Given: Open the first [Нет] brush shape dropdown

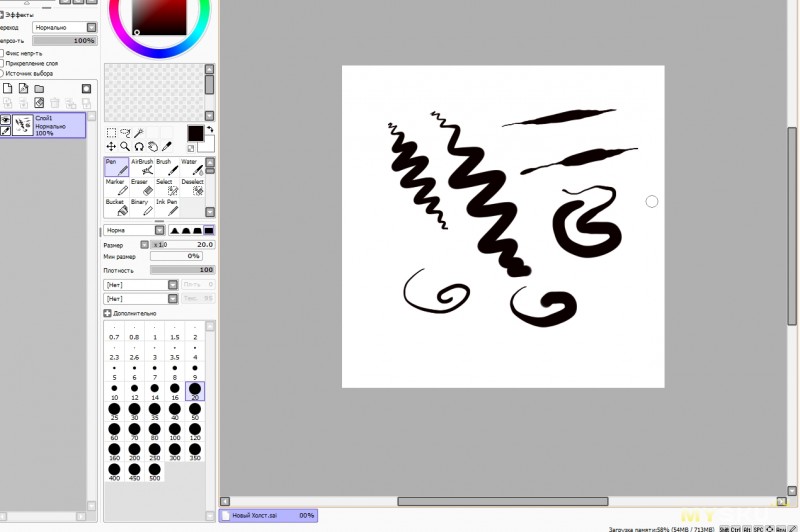Looking at the screenshot, I should coord(141,285).
